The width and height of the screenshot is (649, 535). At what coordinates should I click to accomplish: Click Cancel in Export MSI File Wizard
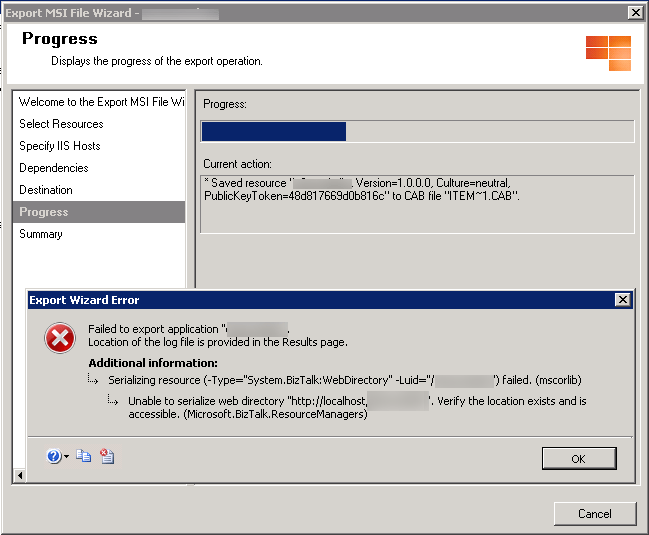tap(595, 513)
